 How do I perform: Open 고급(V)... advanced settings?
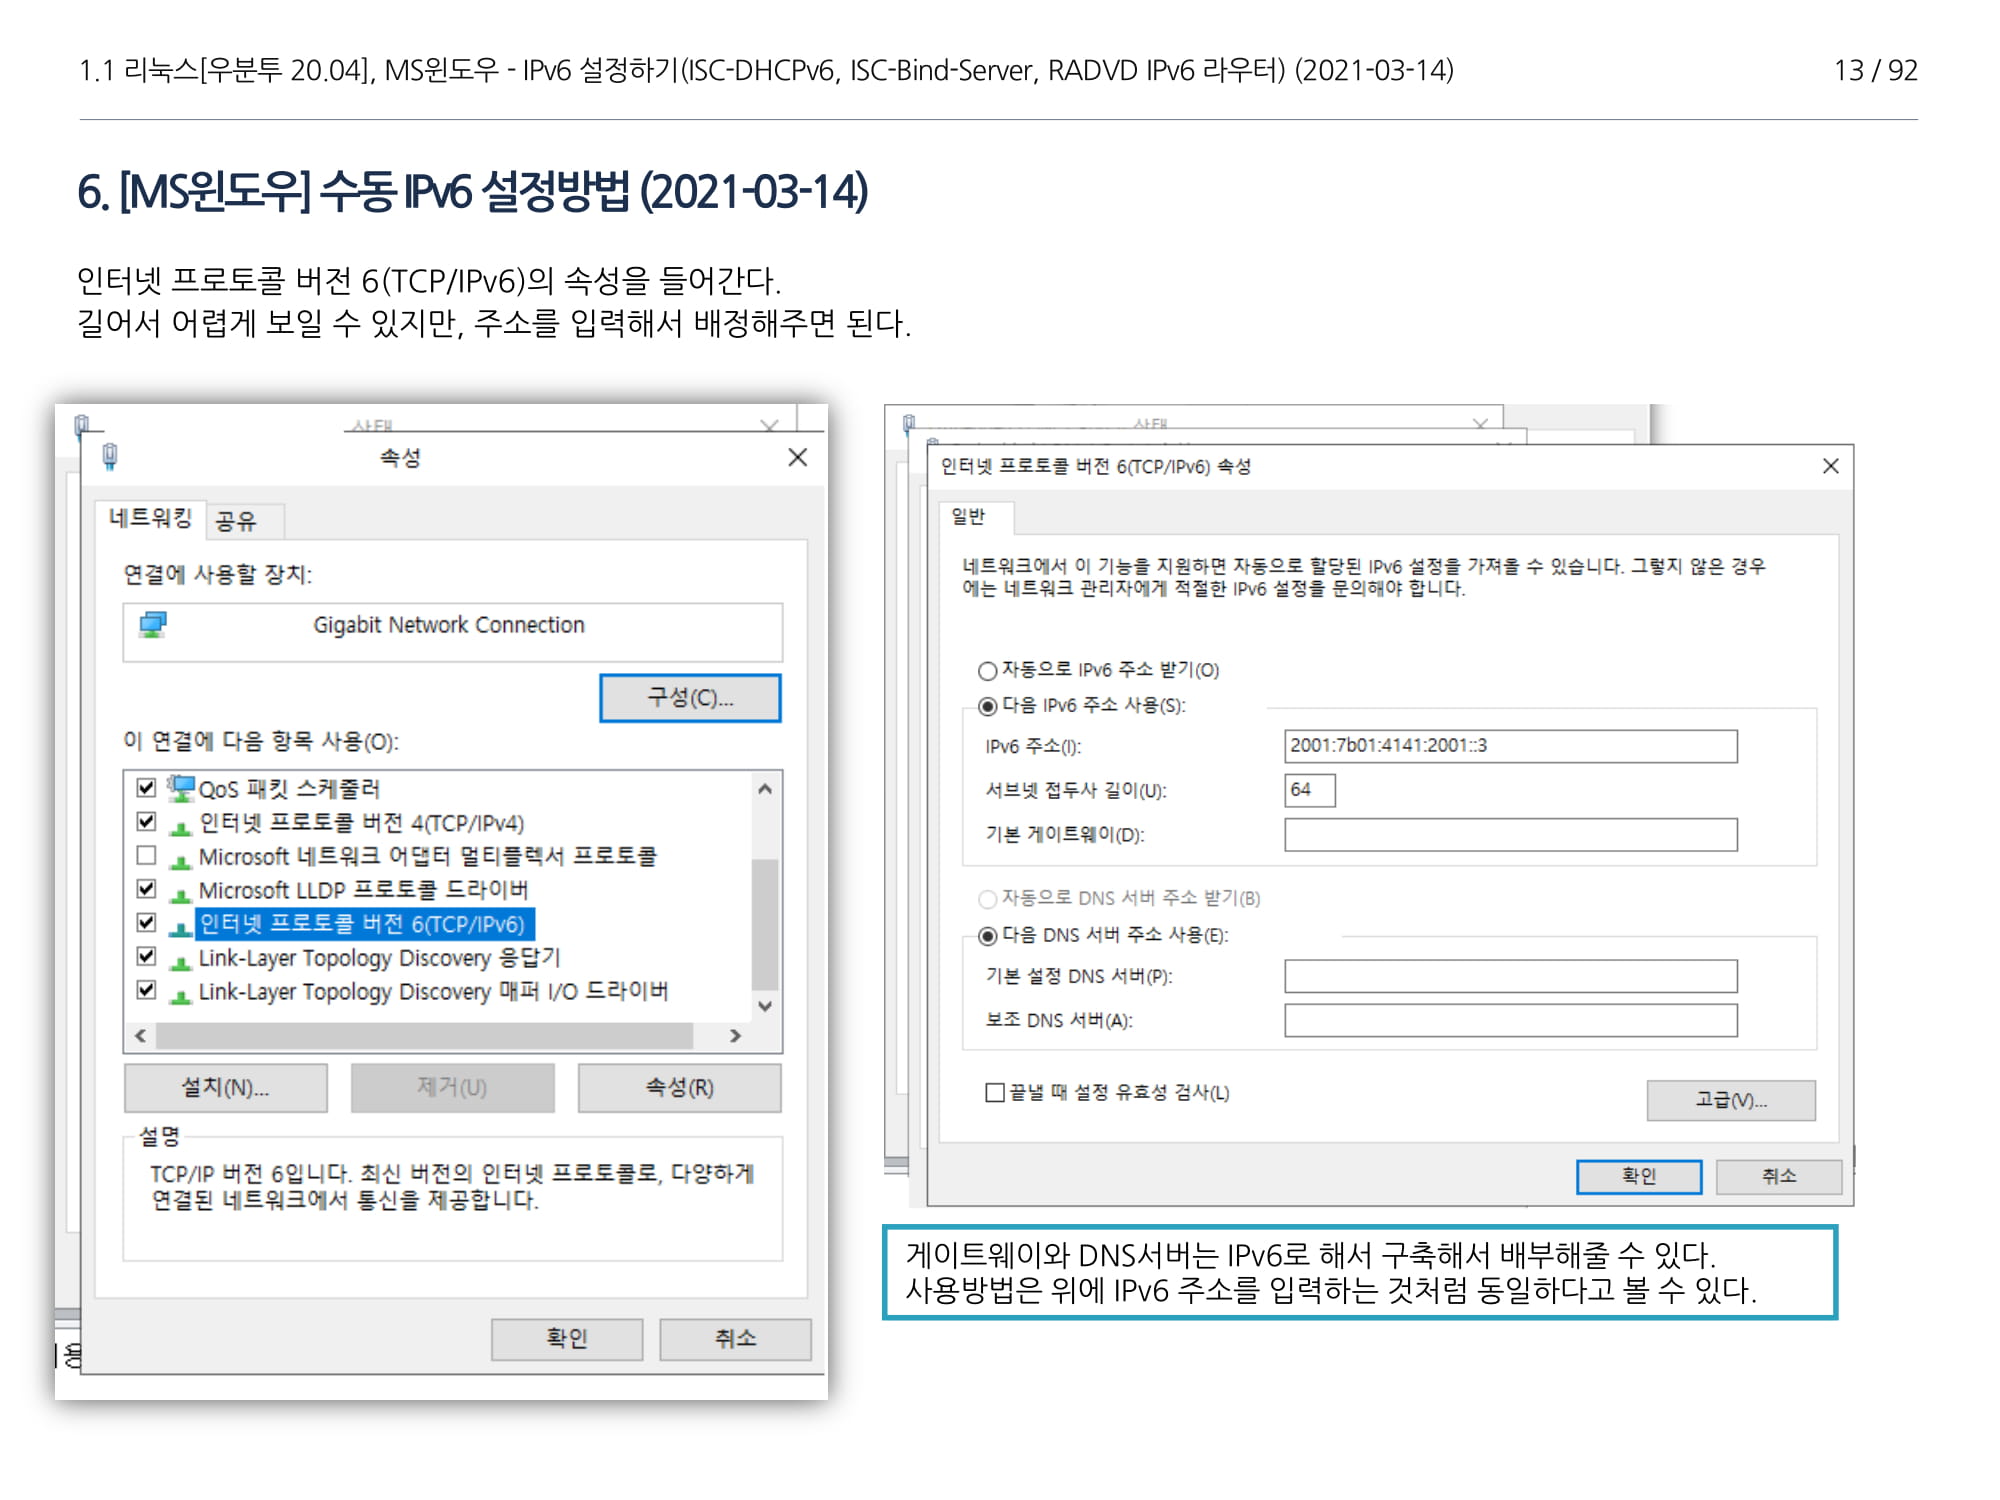(1730, 1100)
